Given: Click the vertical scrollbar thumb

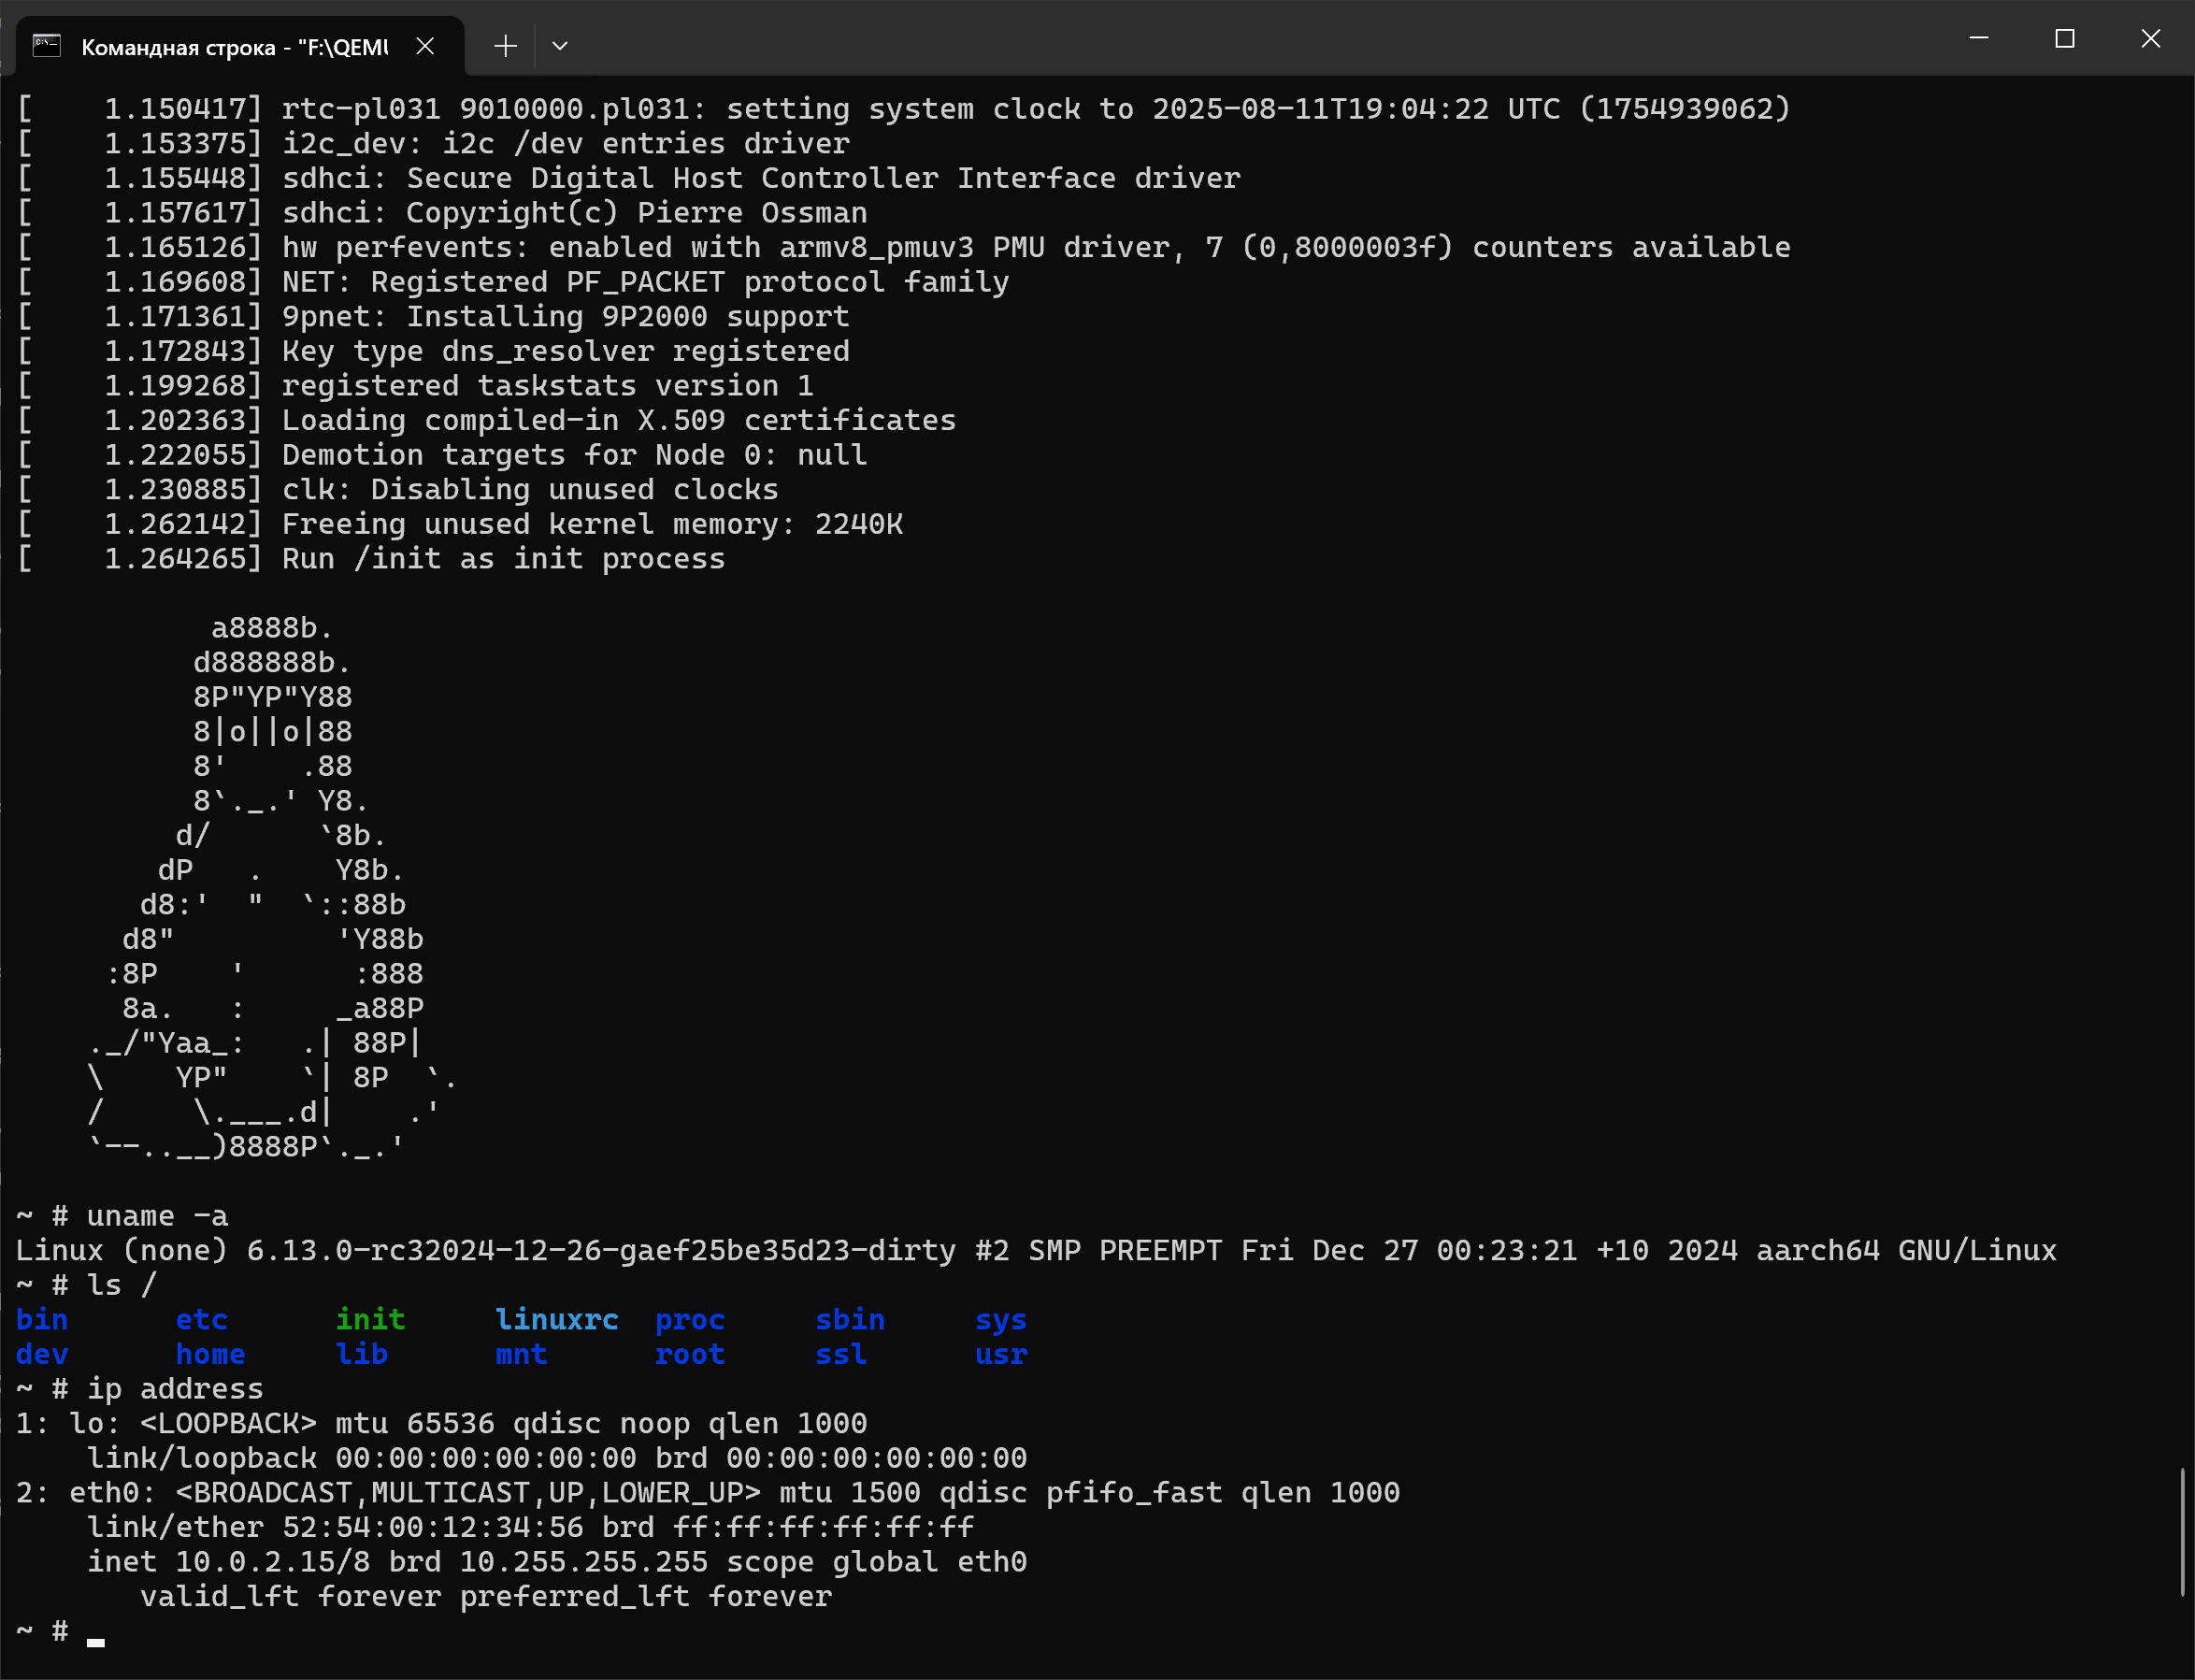Looking at the screenshot, I should [x=2182, y=1531].
